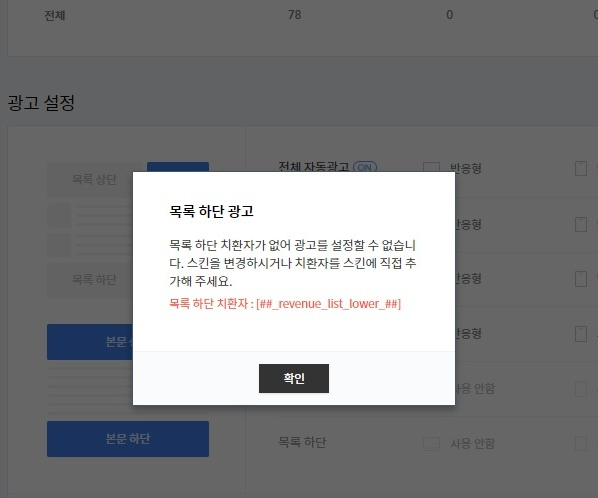Click the dialog title 목록 하단 광고
This screenshot has width=598, height=498.
tap(212, 211)
